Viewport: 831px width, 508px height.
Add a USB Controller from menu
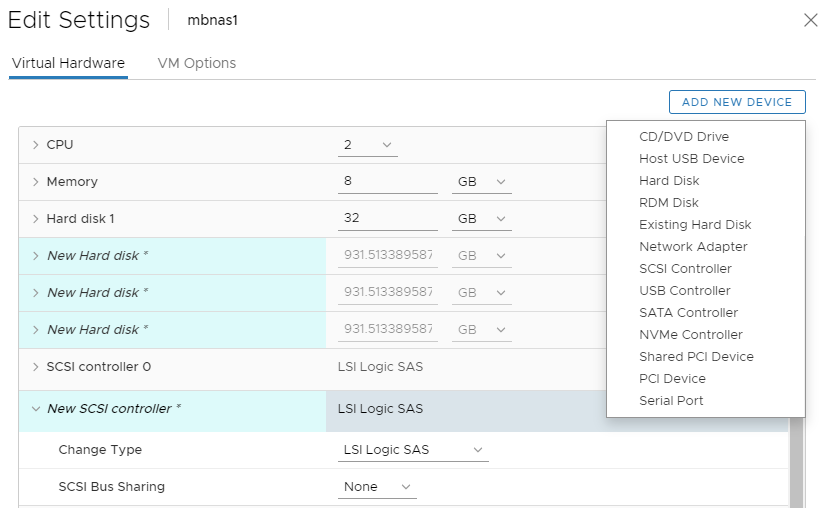pyautogui.click(x=685, y=290)
